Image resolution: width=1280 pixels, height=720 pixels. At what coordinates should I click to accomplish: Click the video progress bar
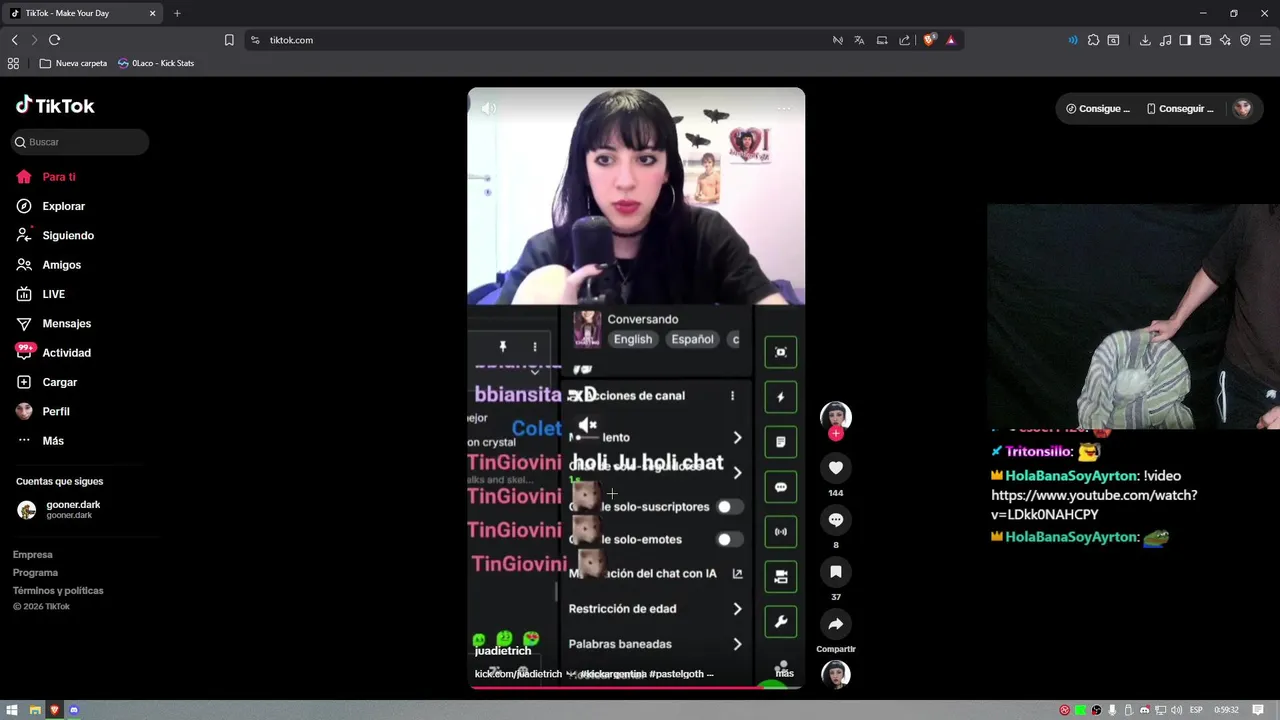(636, 687)
